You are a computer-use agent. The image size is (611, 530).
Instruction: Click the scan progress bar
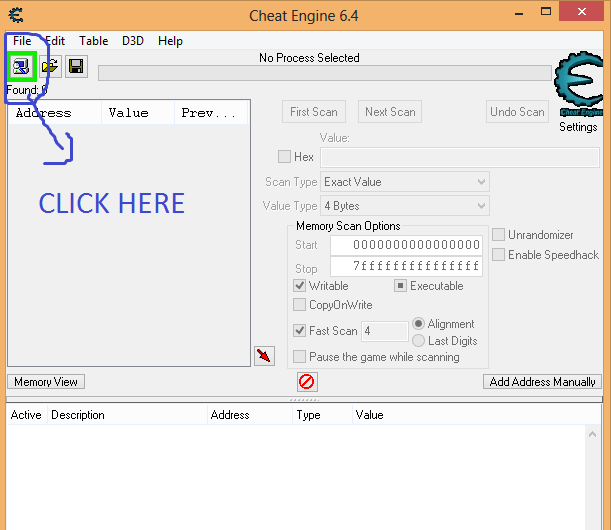point(325,73)
